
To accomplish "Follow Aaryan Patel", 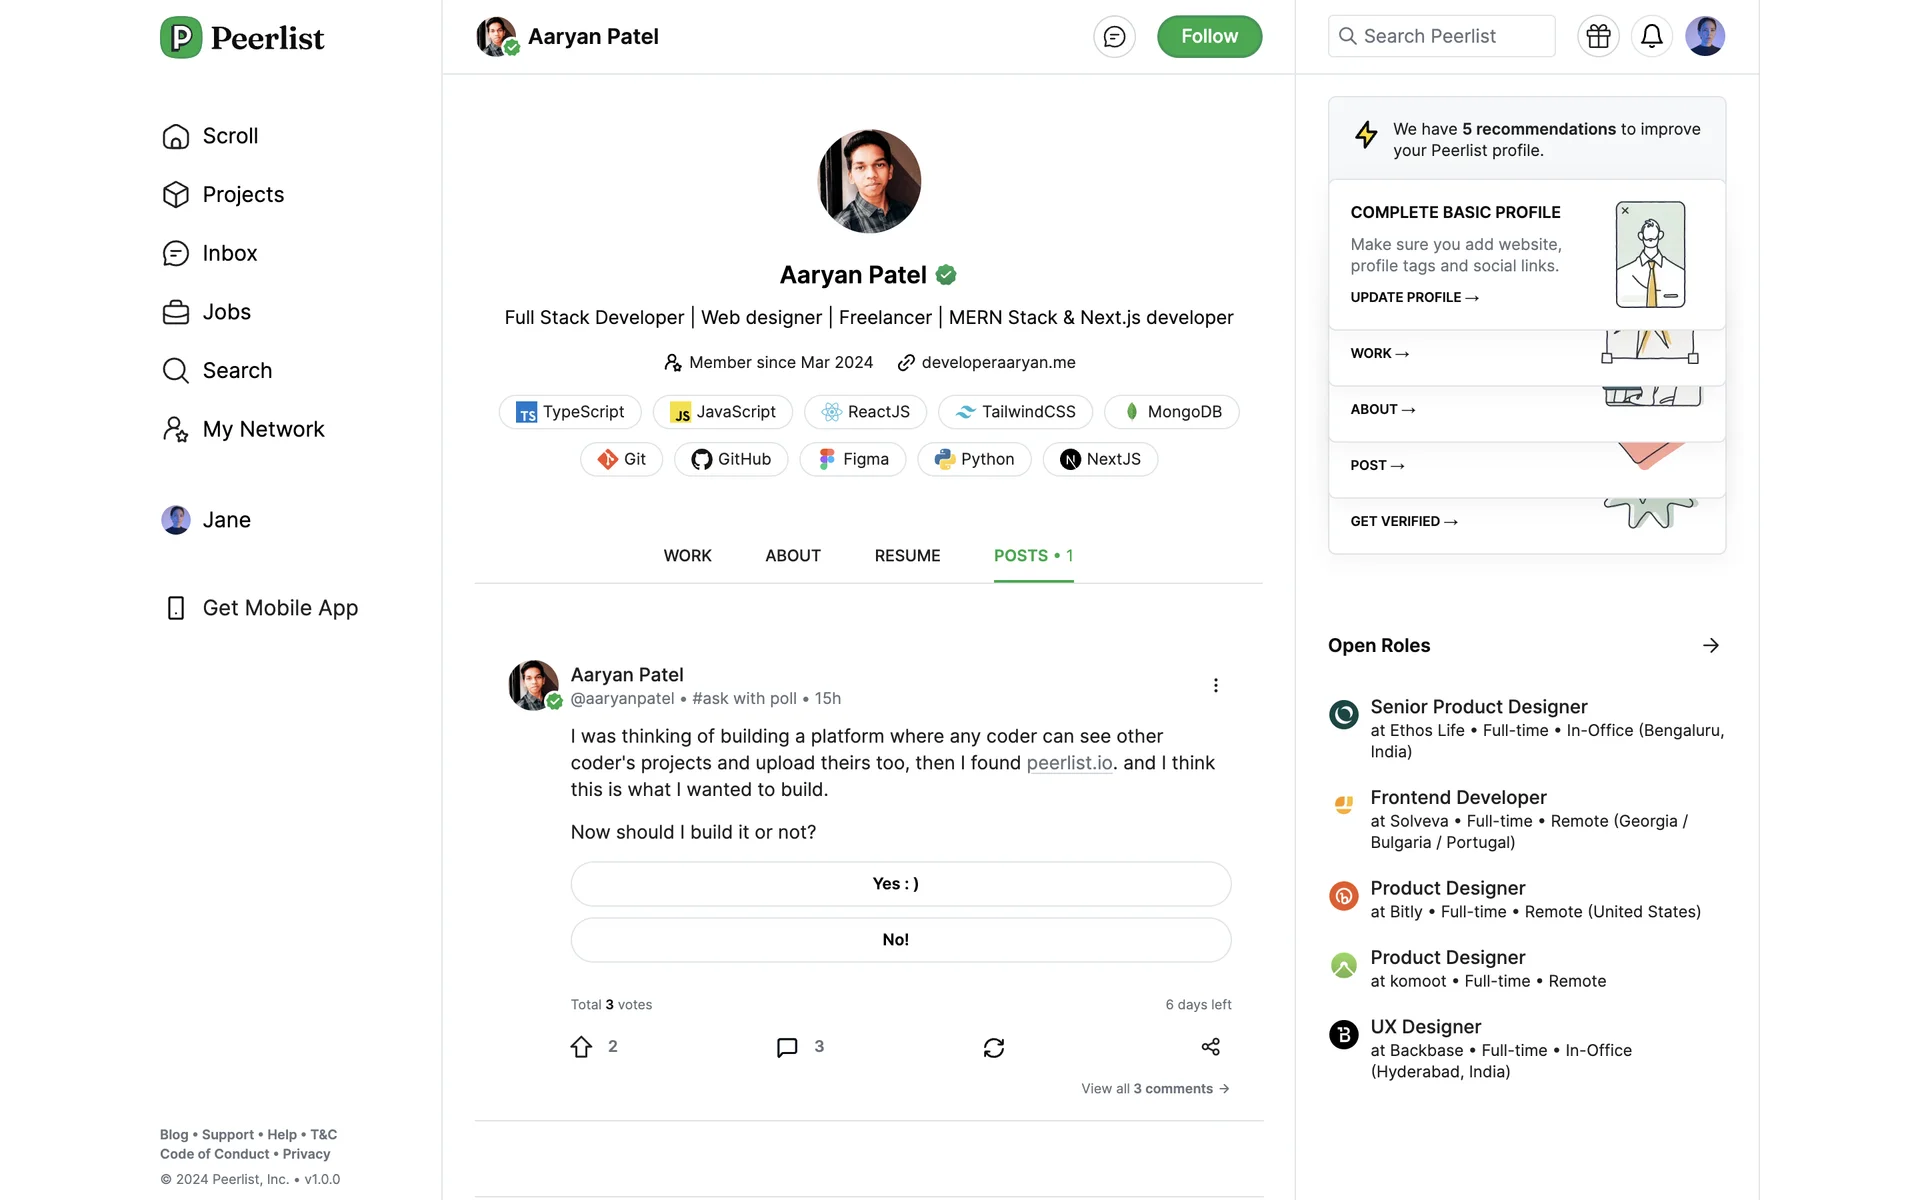I will coord(1209,37).
